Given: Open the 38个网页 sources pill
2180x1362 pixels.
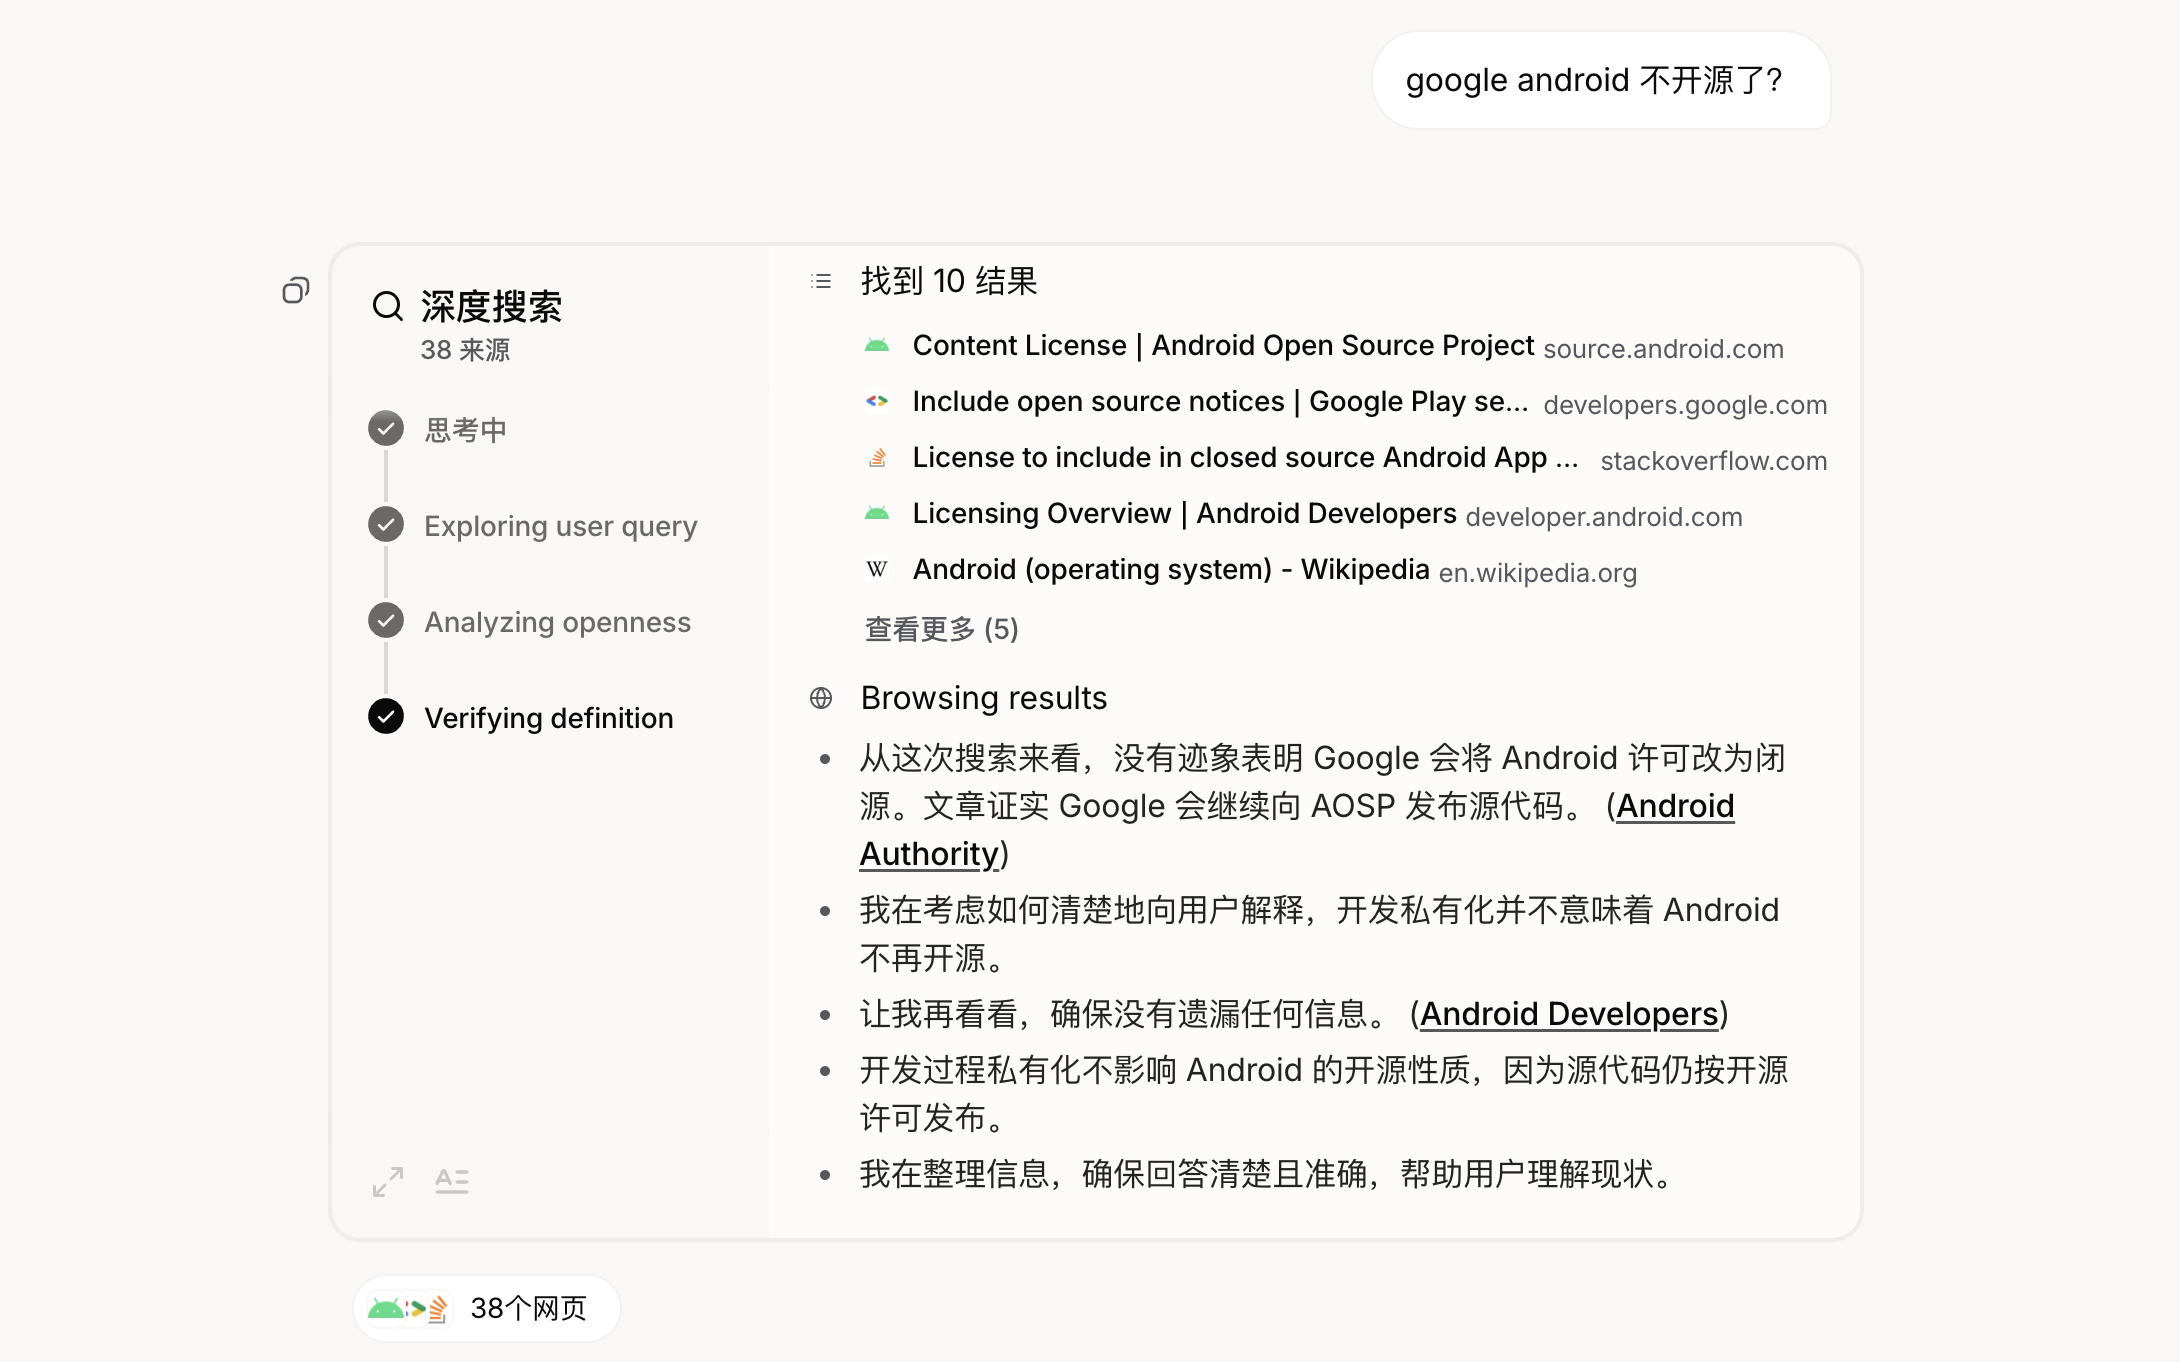Looking at the screenshot, I should 487,1308.
